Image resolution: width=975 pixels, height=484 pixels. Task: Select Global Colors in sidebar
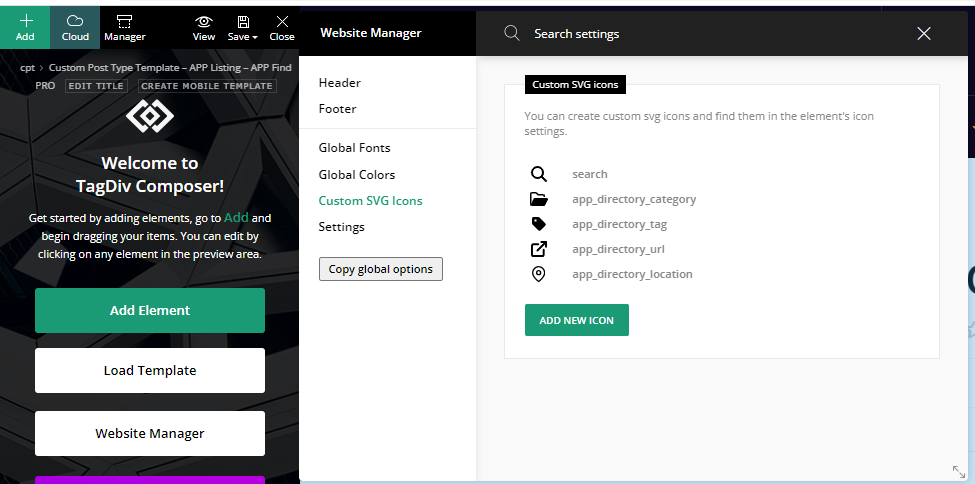pyautogui.click(x=357, y=175)
